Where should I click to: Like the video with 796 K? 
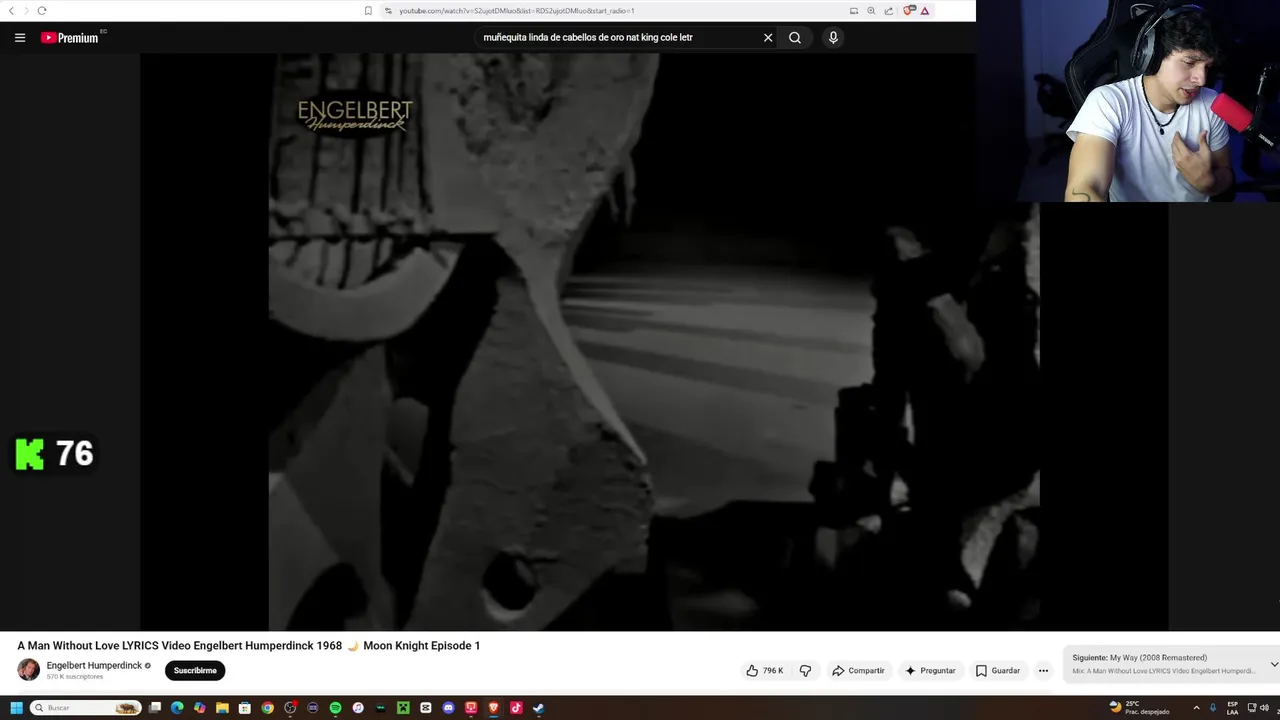(x=764, y=671)
